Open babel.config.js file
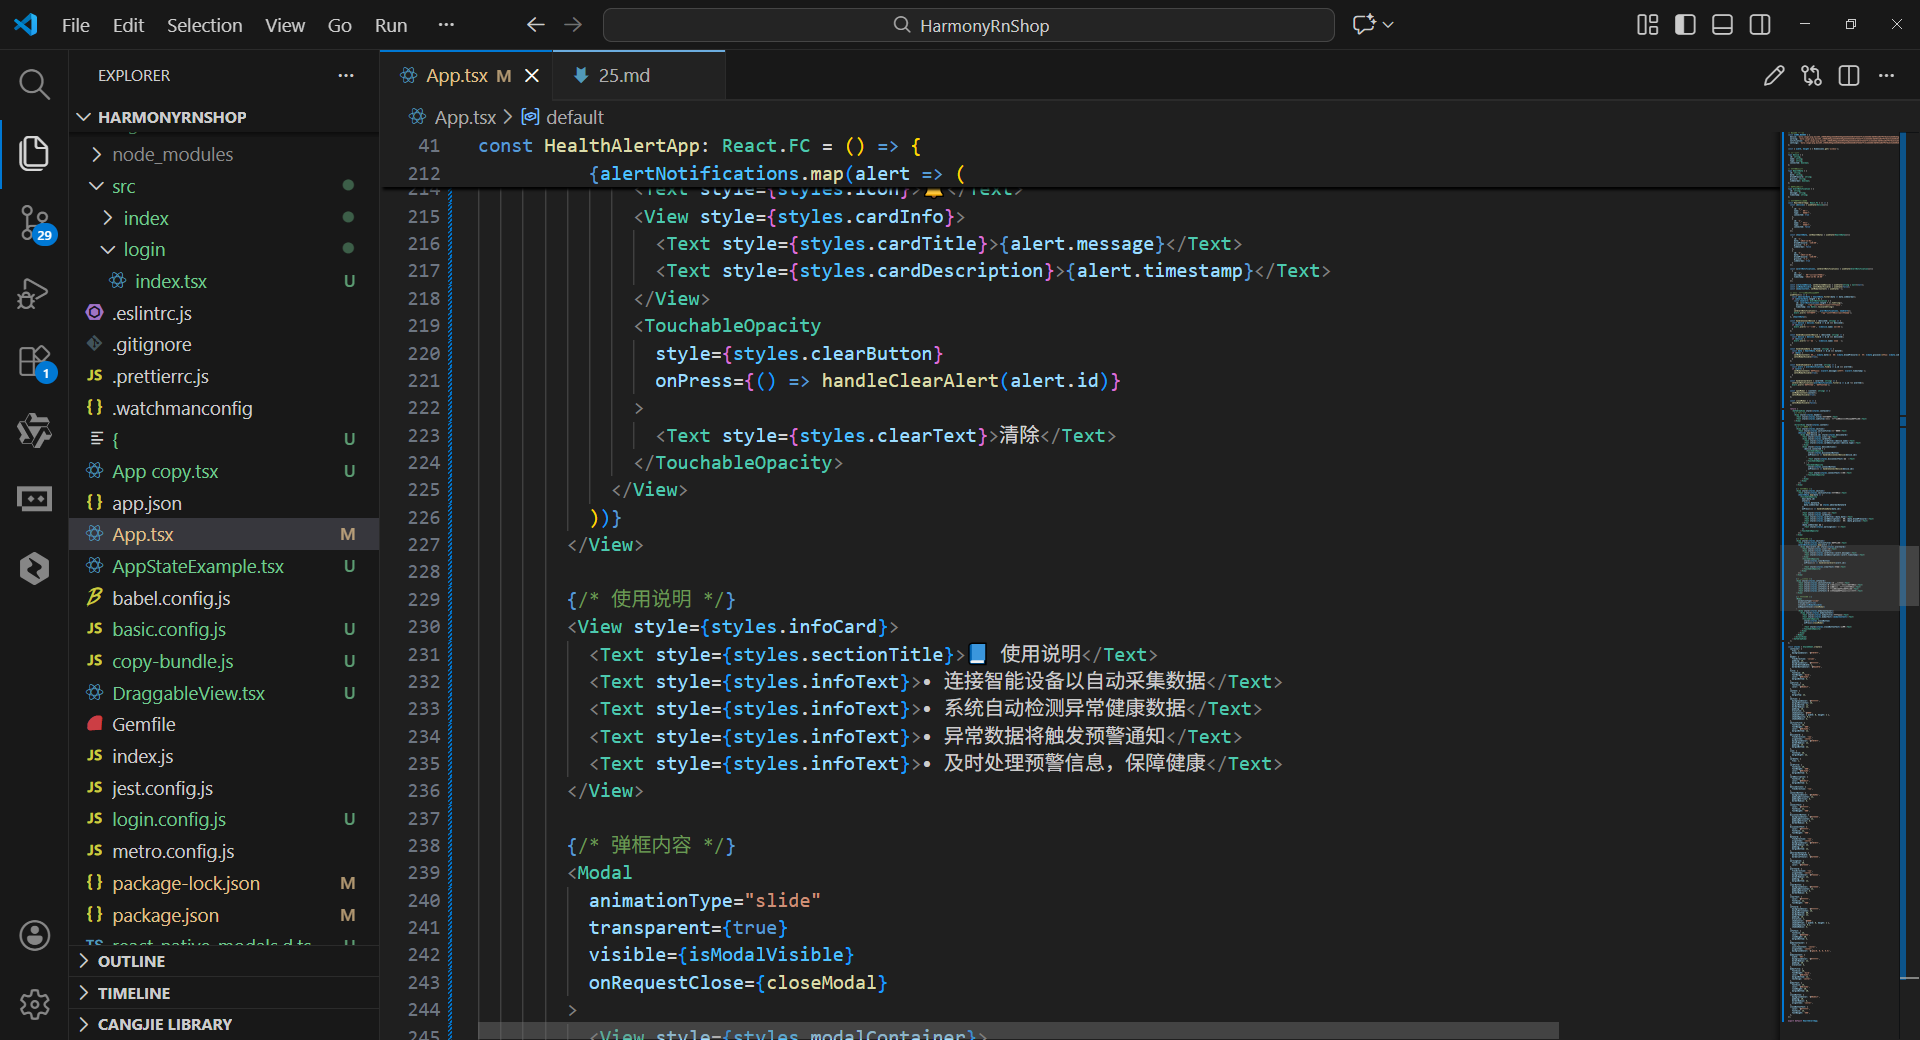Image resolution: width=1920 pixels, height=1040 pixels. click(224, 598)
